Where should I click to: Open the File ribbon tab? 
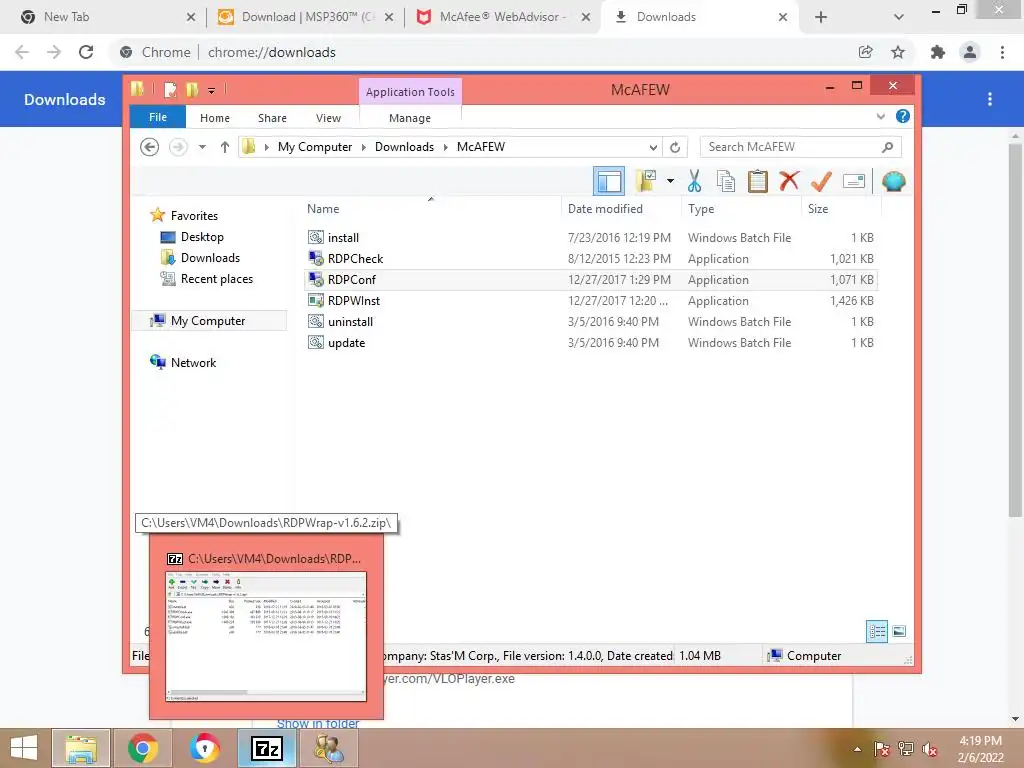[x=158, y=117]
